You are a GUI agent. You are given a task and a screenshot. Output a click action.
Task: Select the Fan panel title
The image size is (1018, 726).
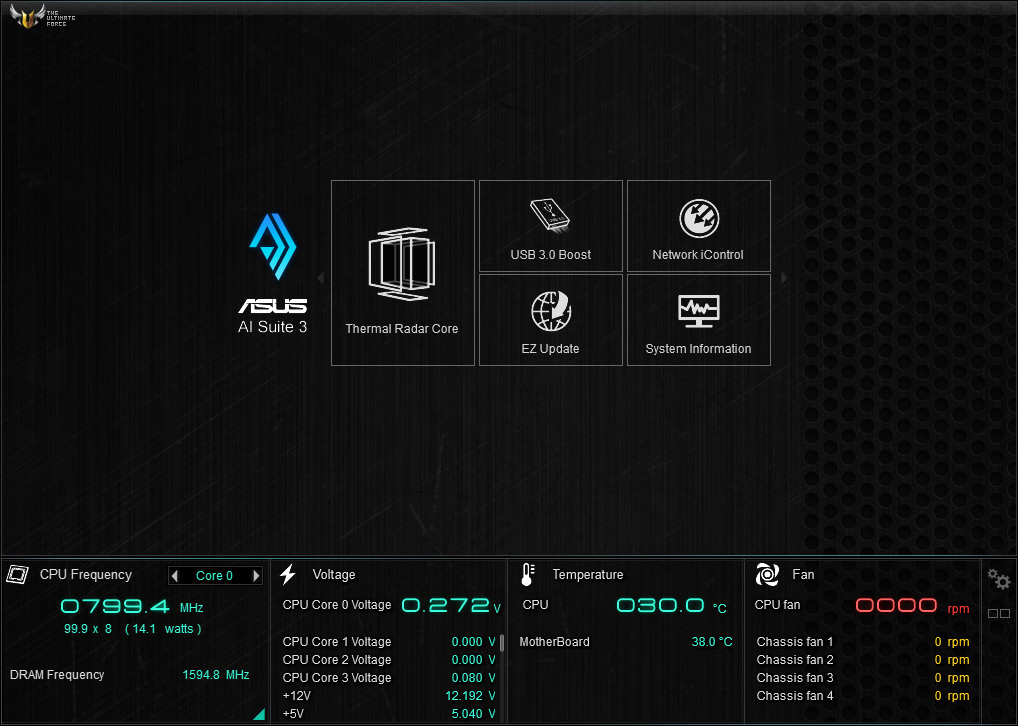(x=803, y=574)
